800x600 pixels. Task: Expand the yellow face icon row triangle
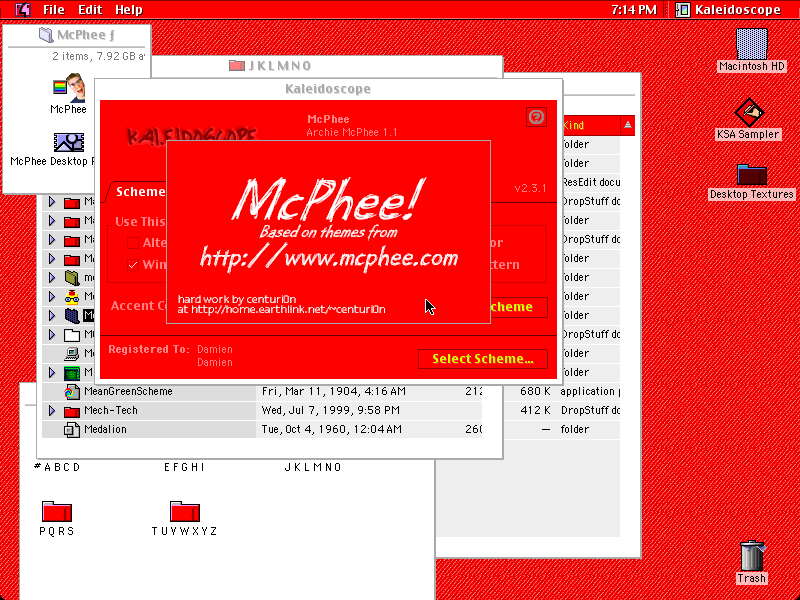(52, 296)
